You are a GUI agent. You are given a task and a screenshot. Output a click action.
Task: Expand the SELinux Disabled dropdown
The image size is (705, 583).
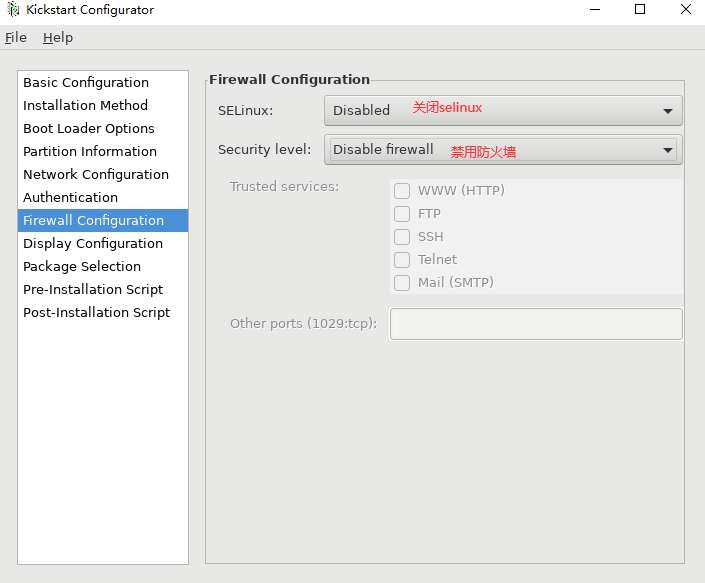point(503,111)
